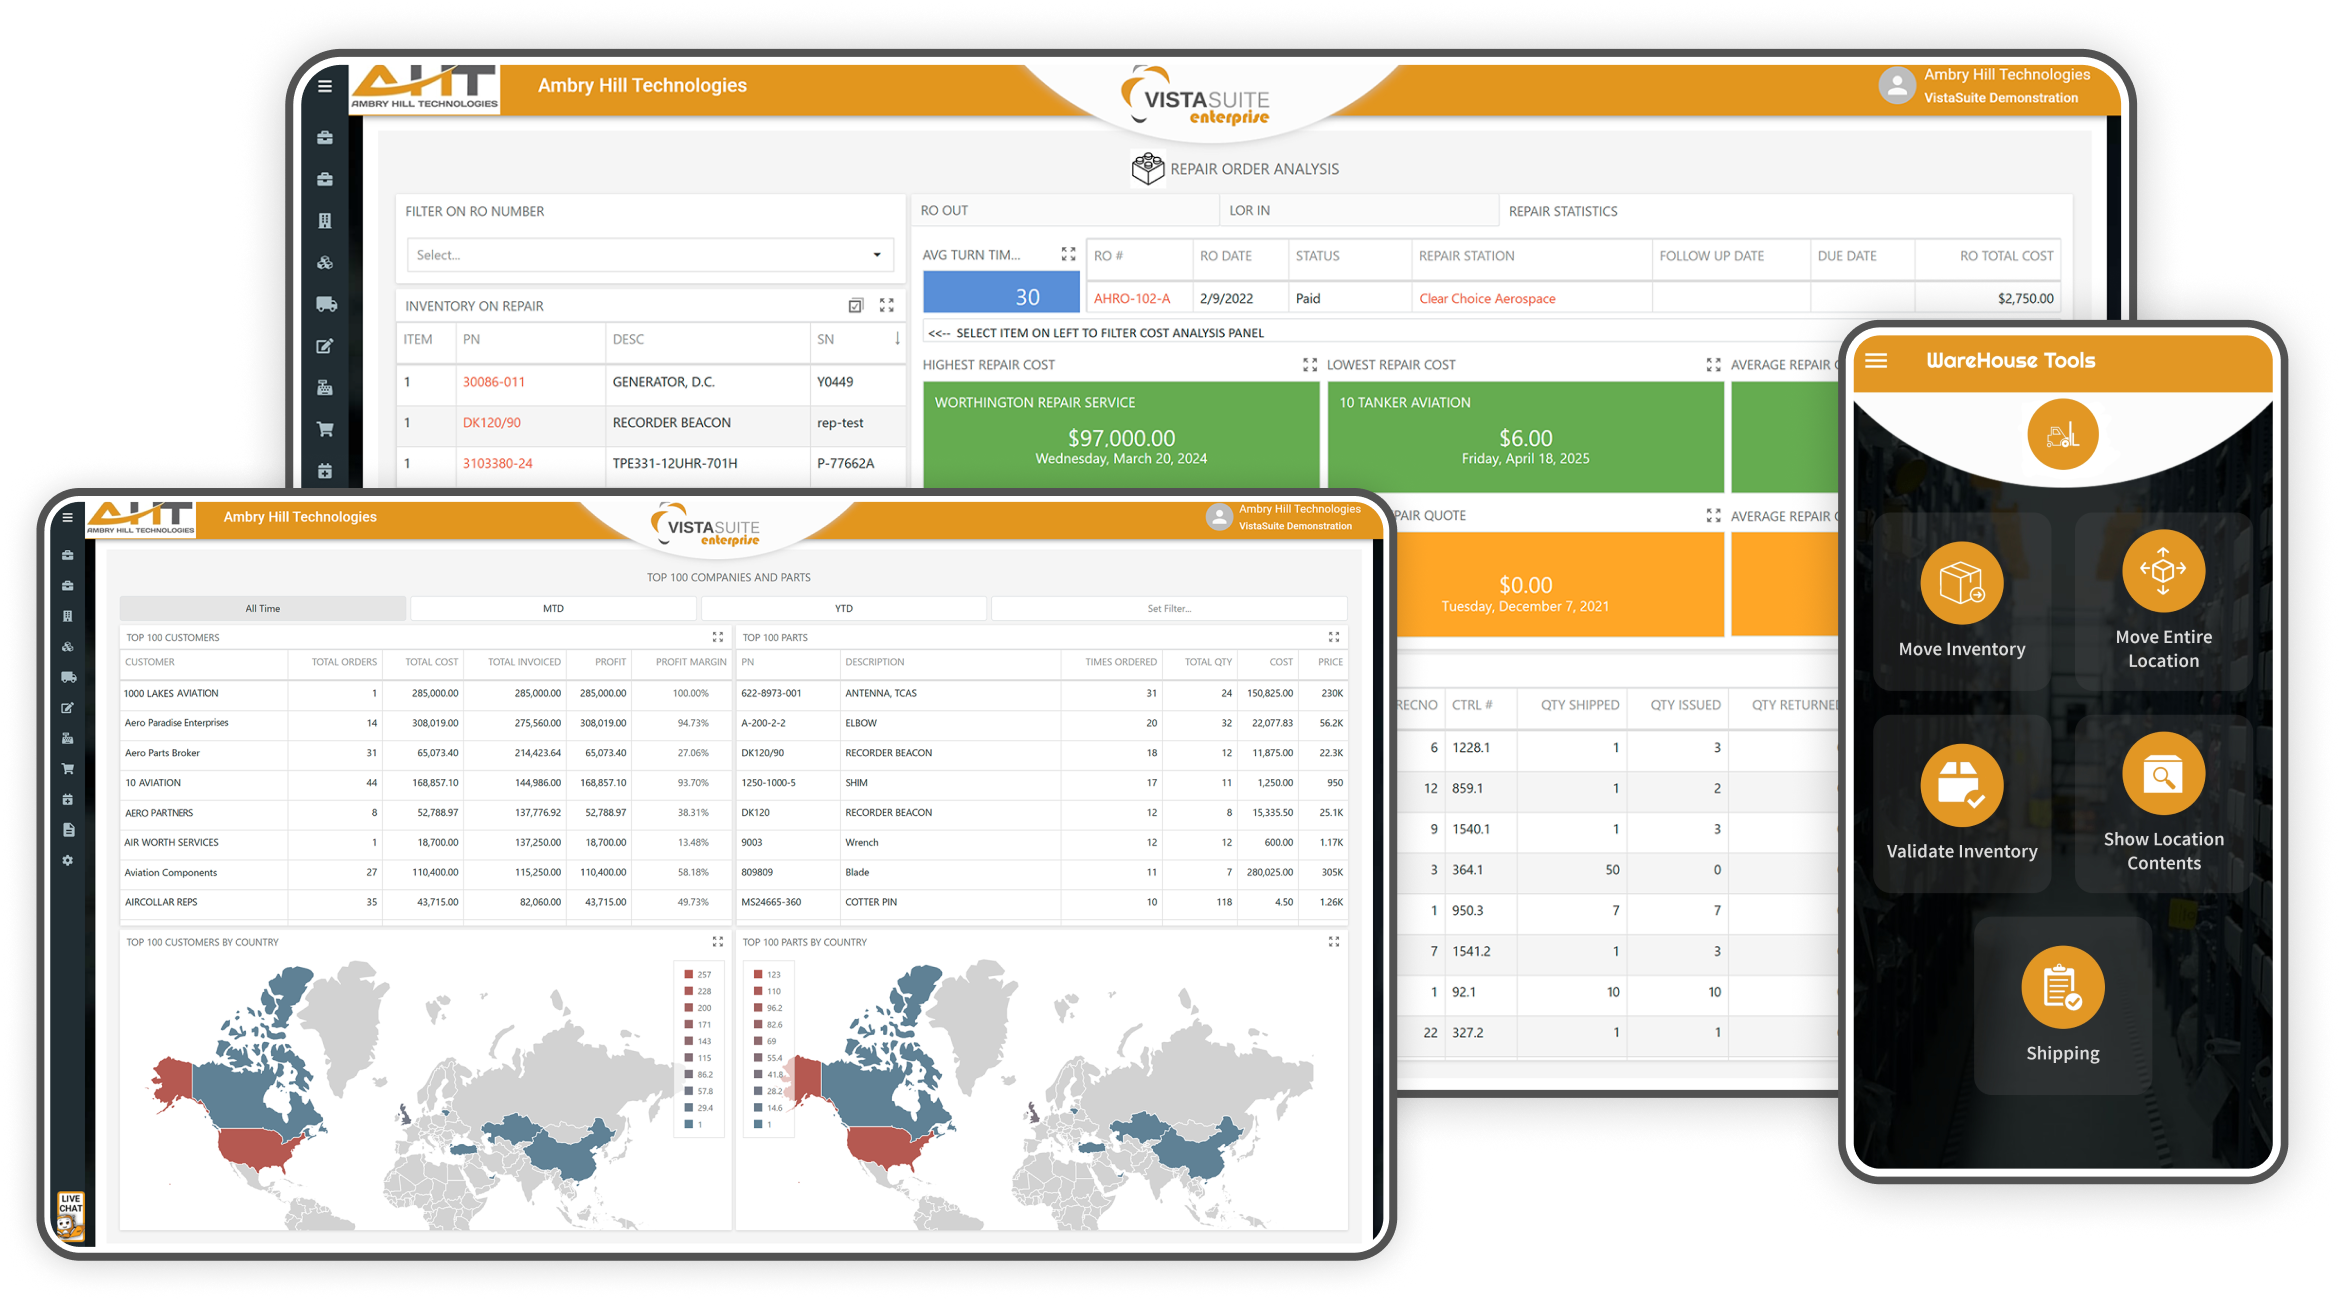Open the WareHouse Tools hamburger menu
2342x1300 pixels.
point(1876,361)
